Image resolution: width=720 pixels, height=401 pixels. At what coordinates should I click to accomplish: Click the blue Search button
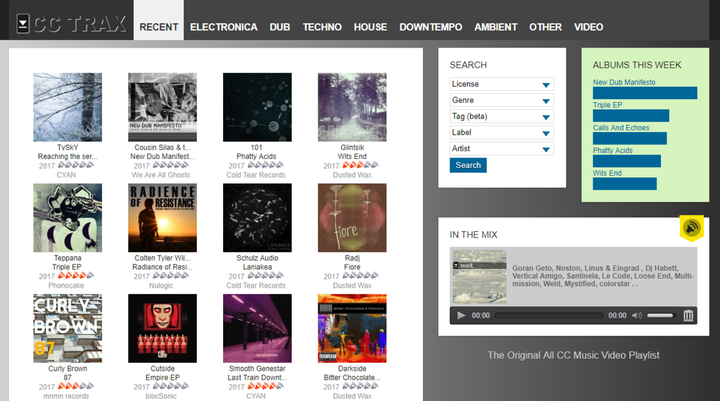tap(468, 165)
